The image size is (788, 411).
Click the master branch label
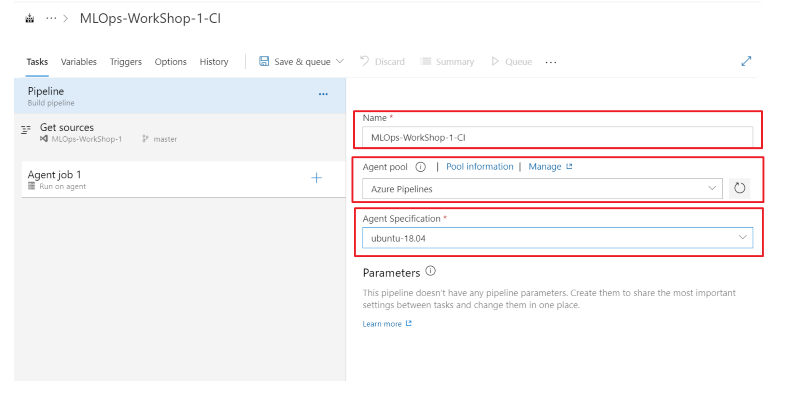[x=165, y=139]
